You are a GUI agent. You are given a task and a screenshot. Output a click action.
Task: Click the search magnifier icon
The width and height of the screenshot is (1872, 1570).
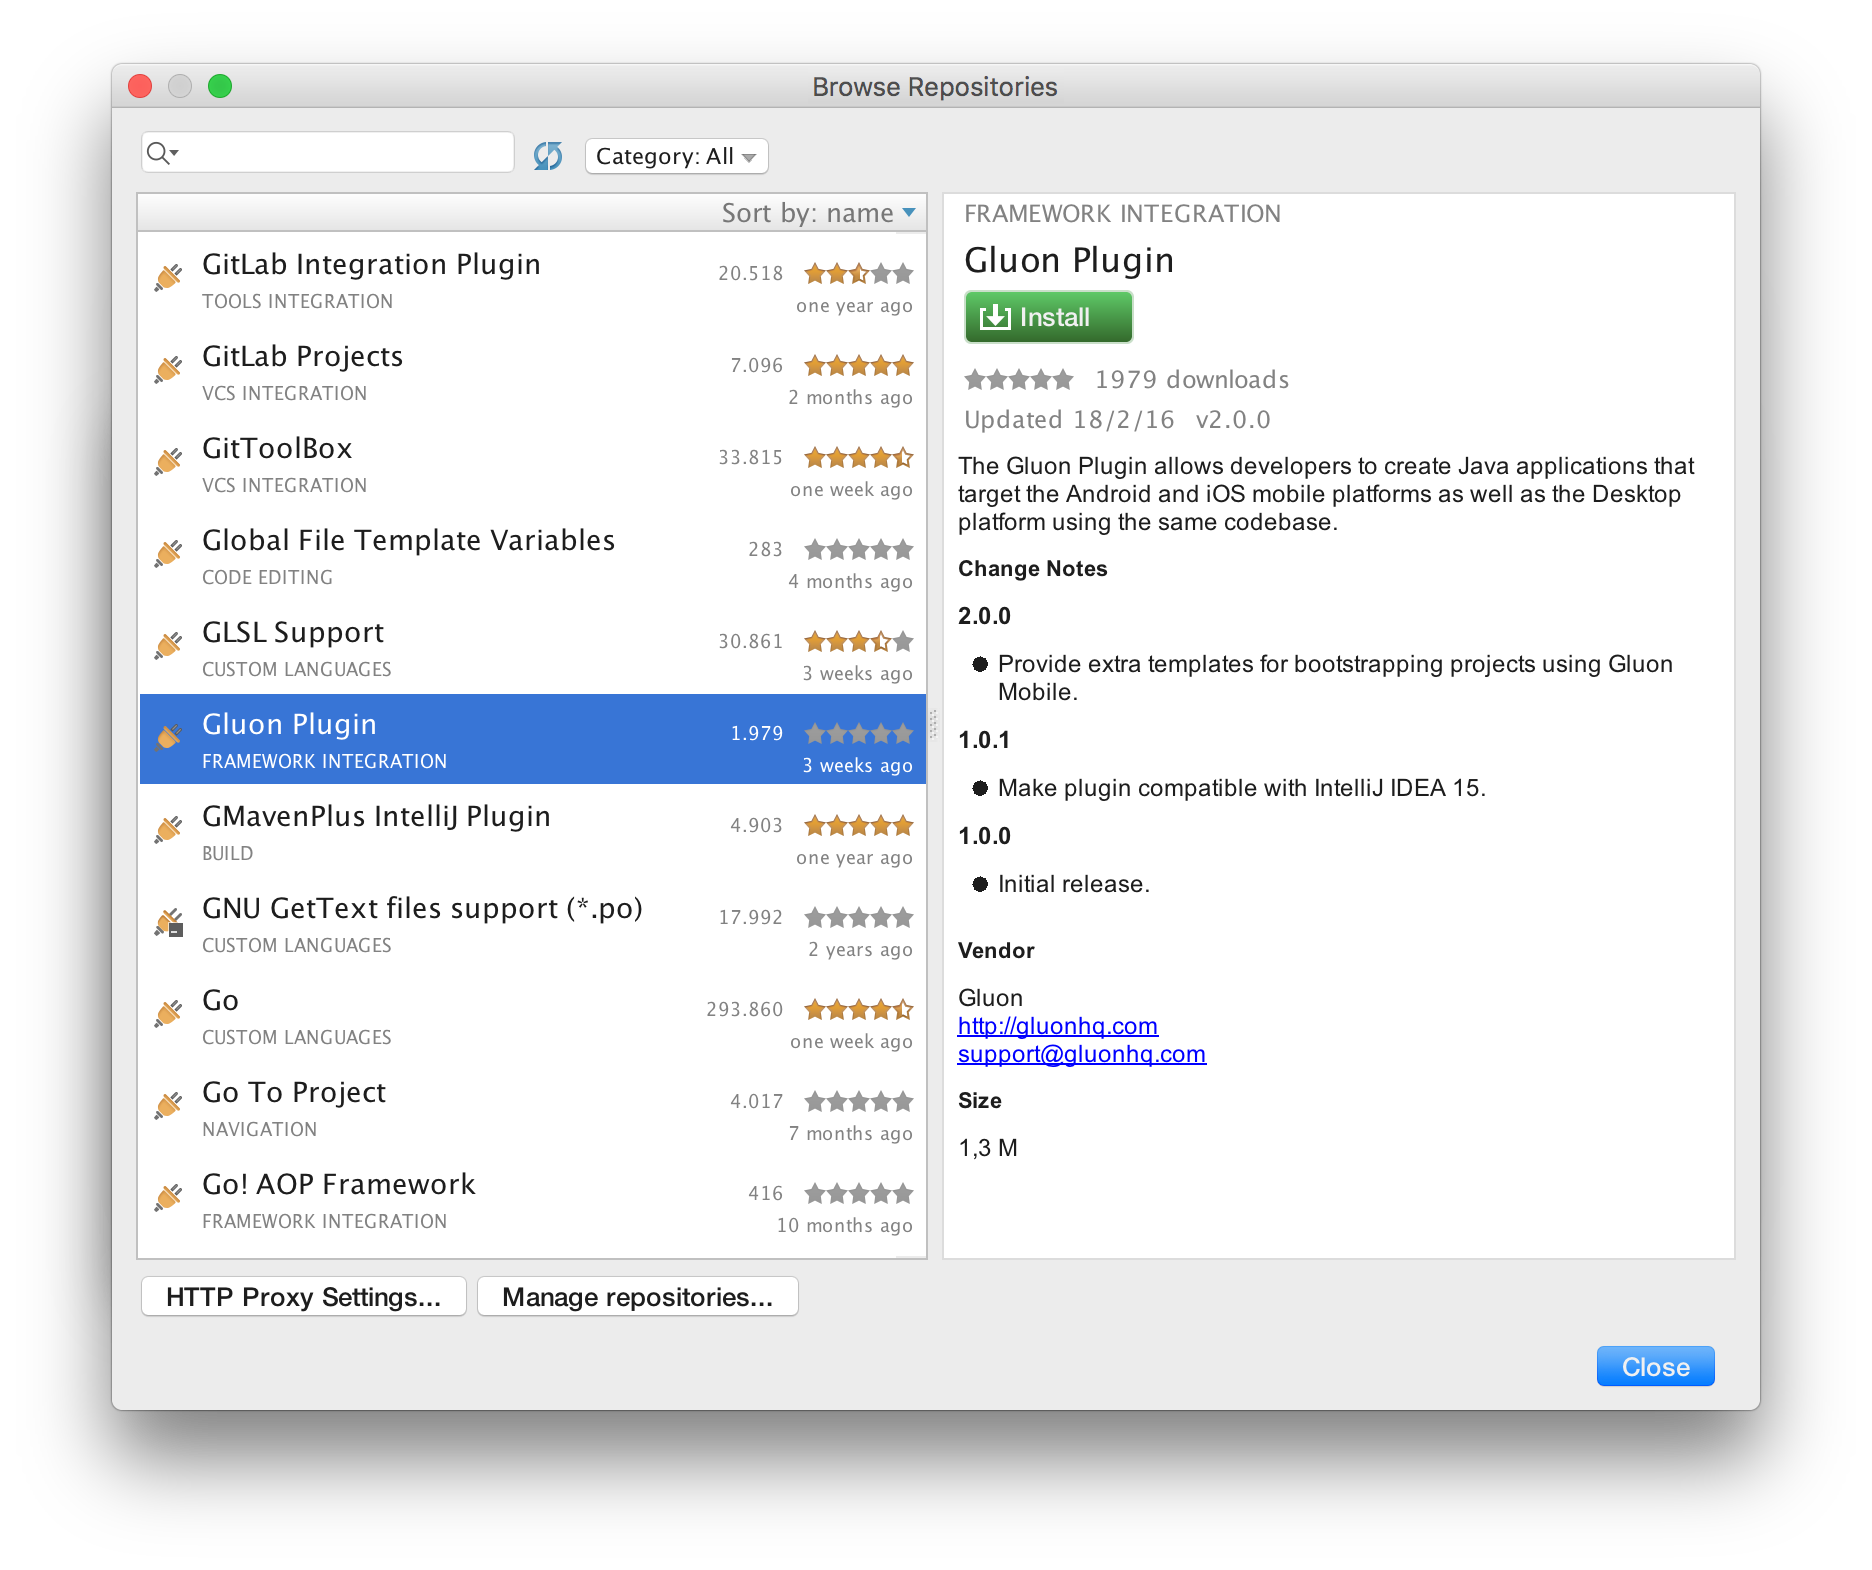(x=159, y=153)
